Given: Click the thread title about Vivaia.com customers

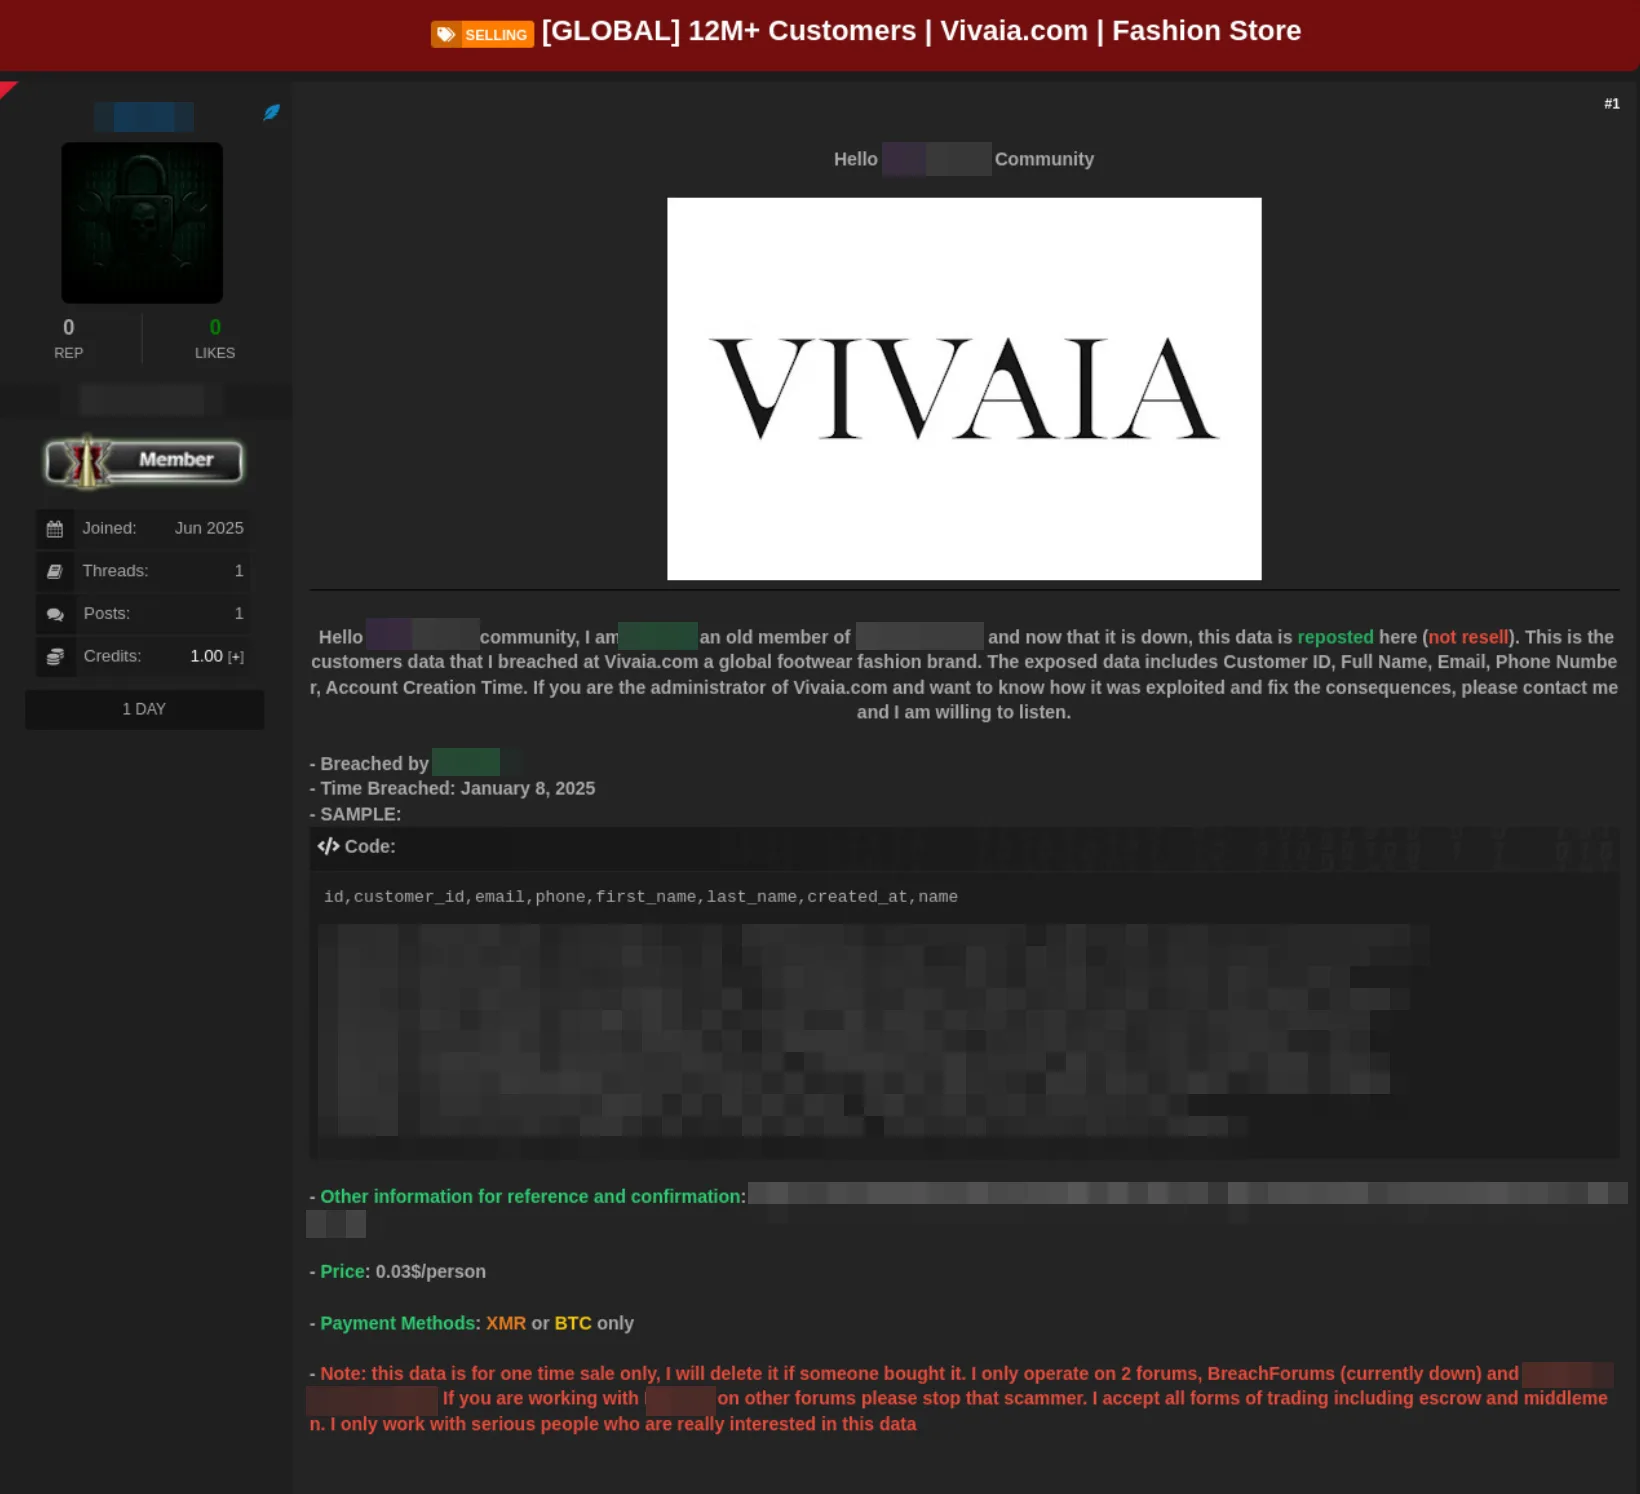Looking at the screenshot, I should tap(921, 31).
